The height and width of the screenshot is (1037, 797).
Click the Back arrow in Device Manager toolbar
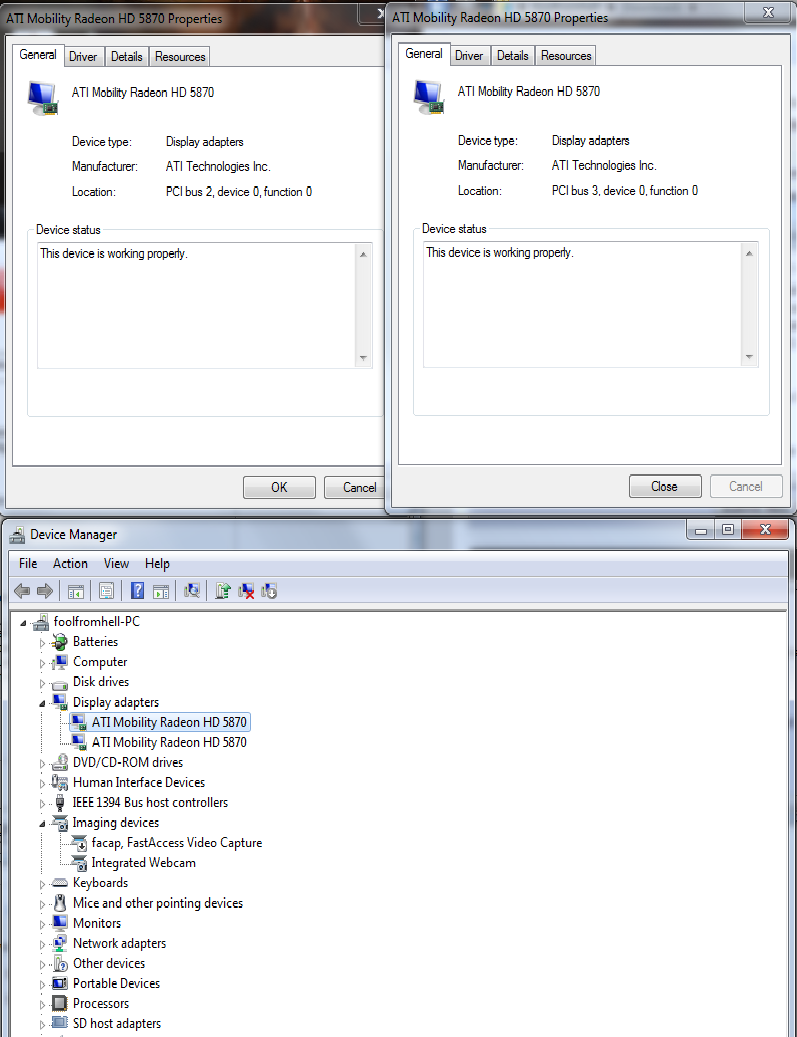22,591
